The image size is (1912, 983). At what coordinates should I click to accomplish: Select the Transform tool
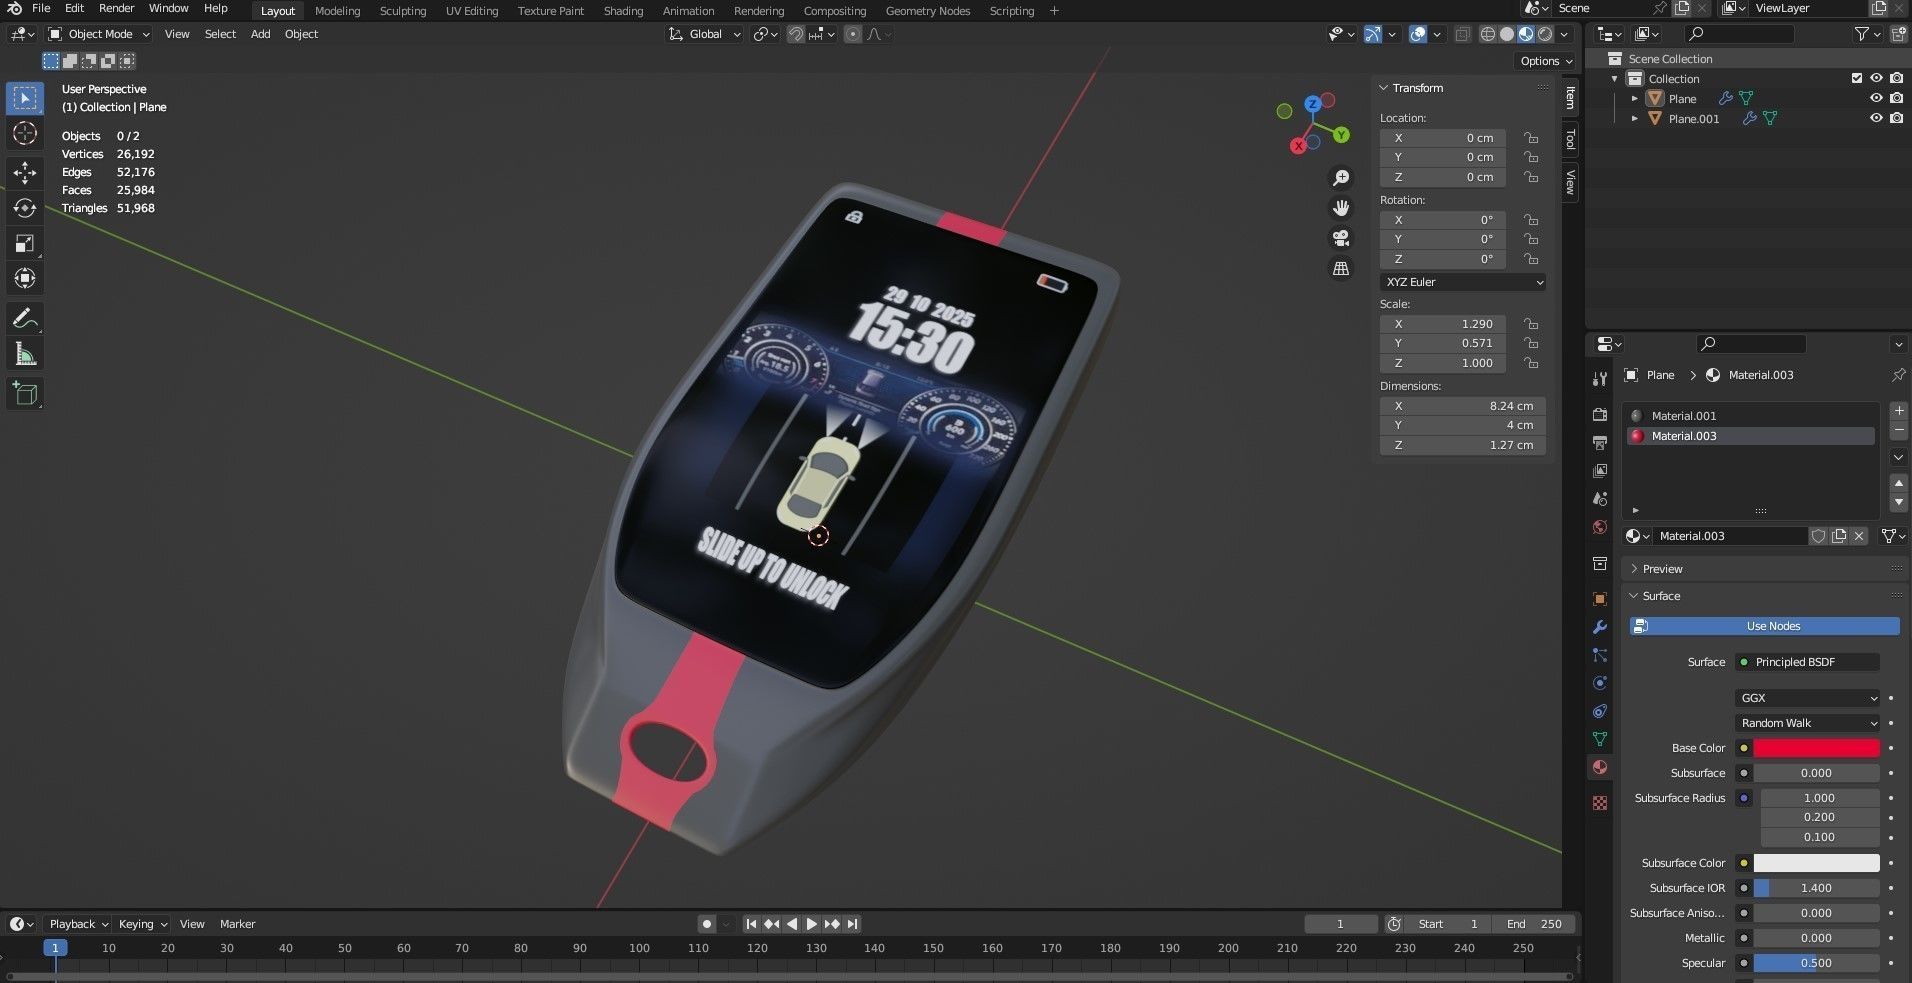point(25,278)
